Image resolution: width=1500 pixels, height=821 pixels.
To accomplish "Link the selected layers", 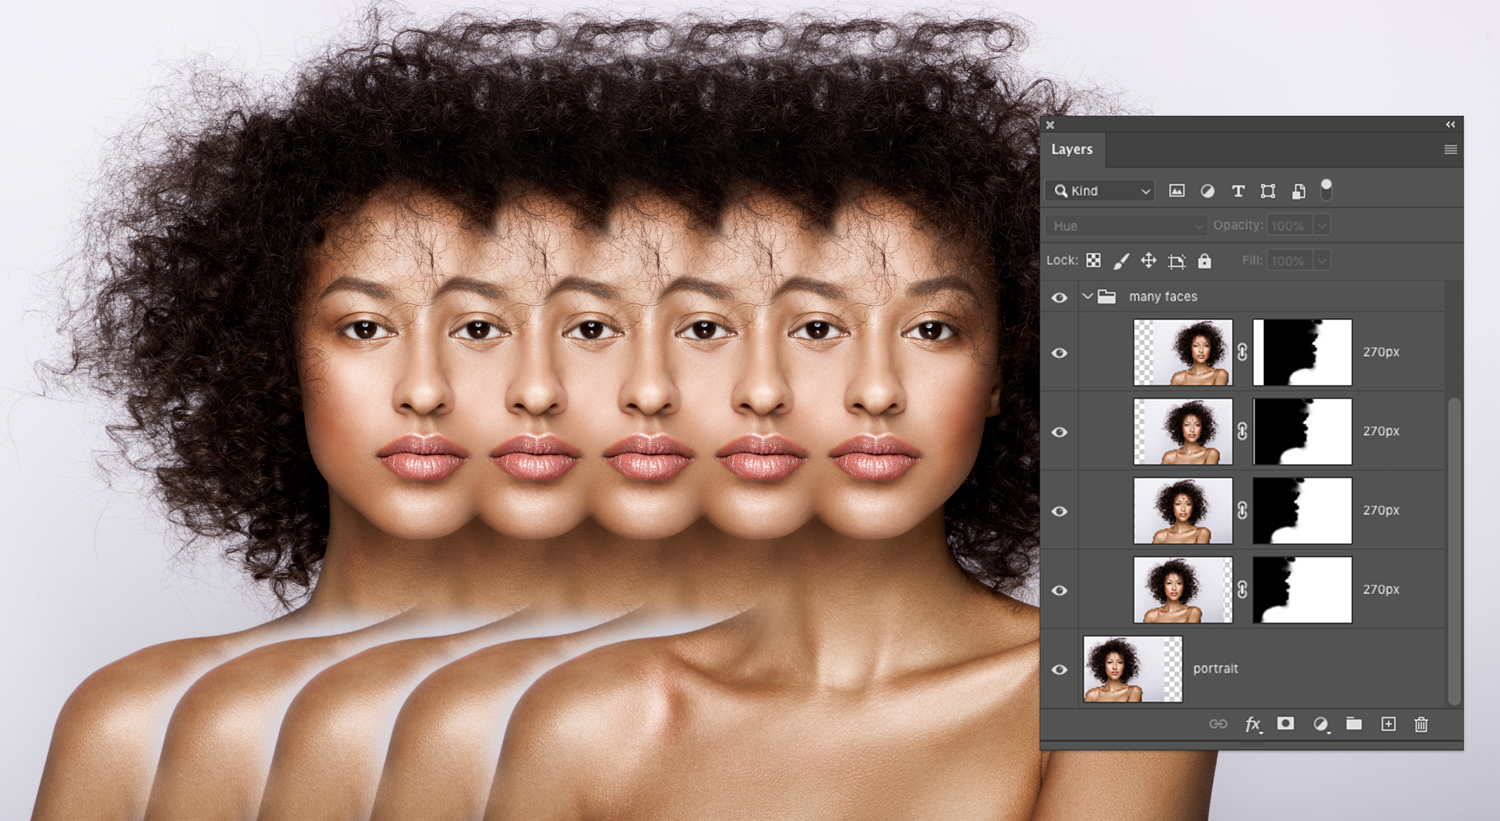I will point(1218,724).
